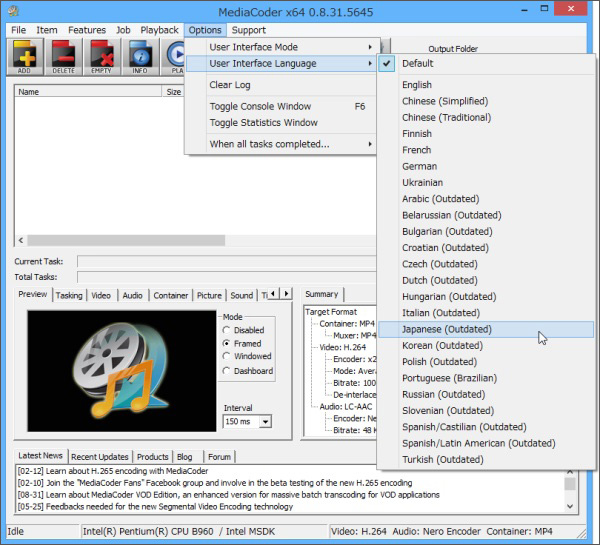
Task: Open the File menu
Action: click(18, 30)
